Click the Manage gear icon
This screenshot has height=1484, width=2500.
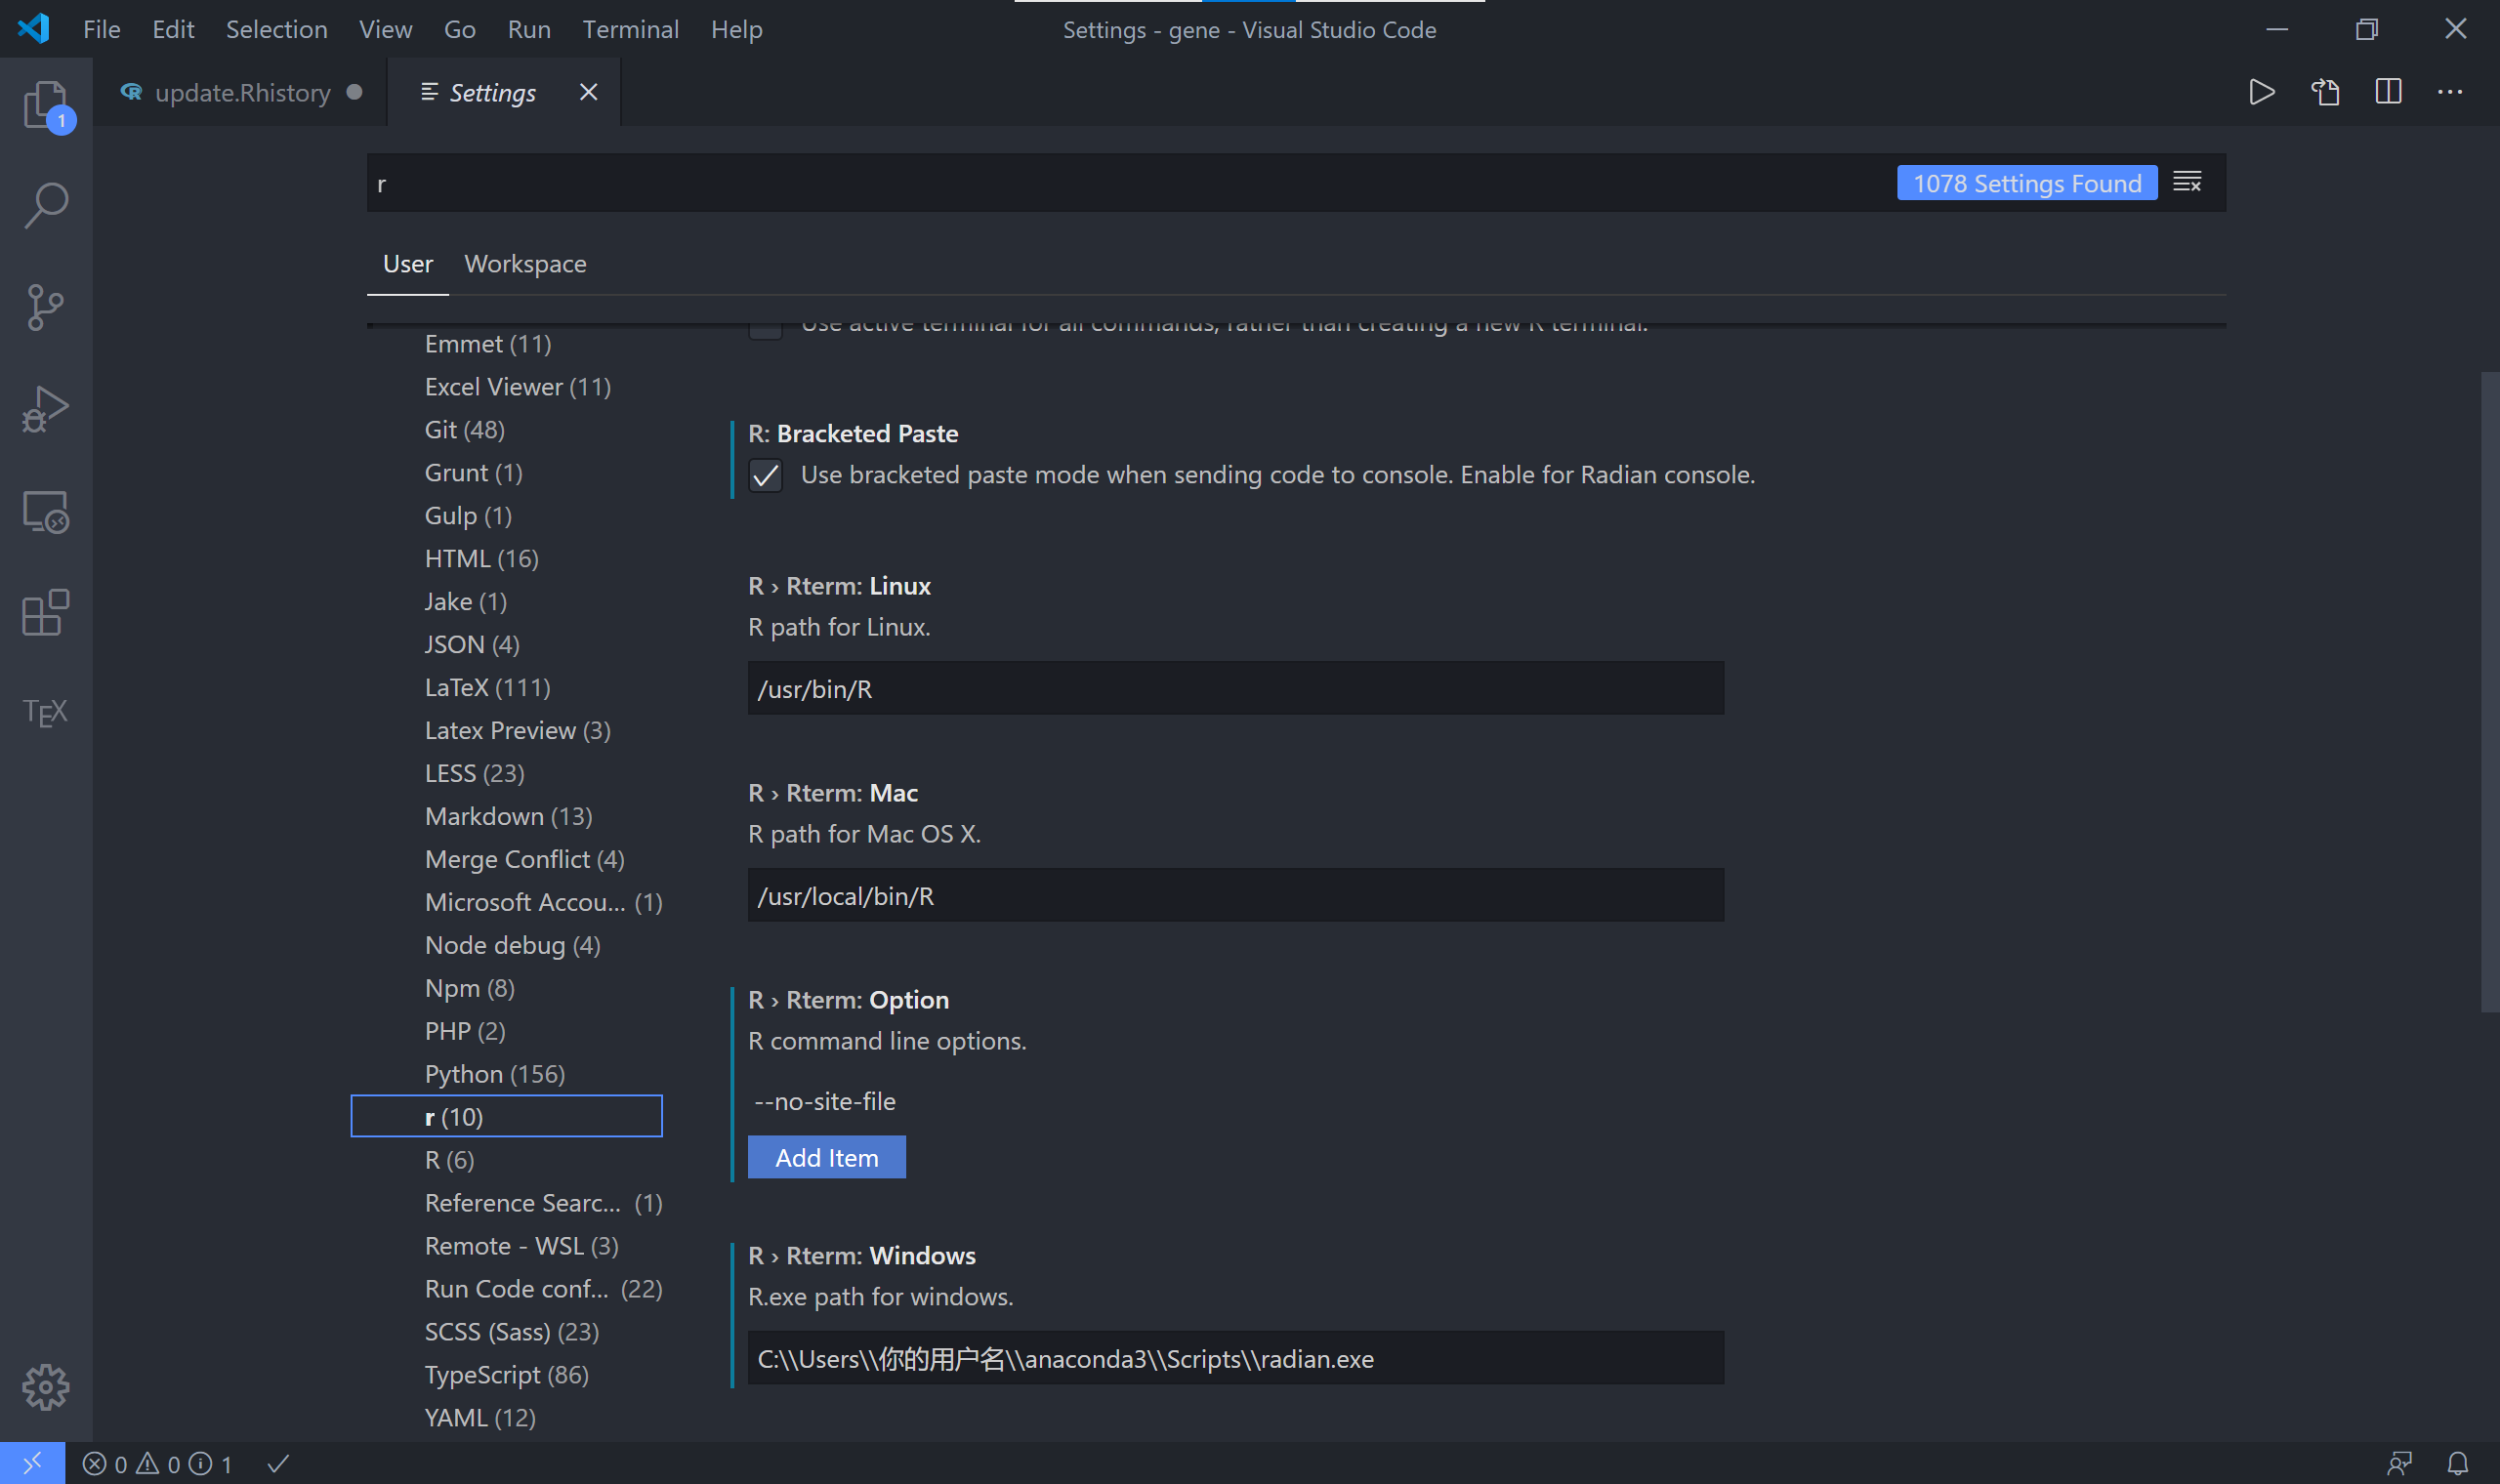[x=46, y=1387]
